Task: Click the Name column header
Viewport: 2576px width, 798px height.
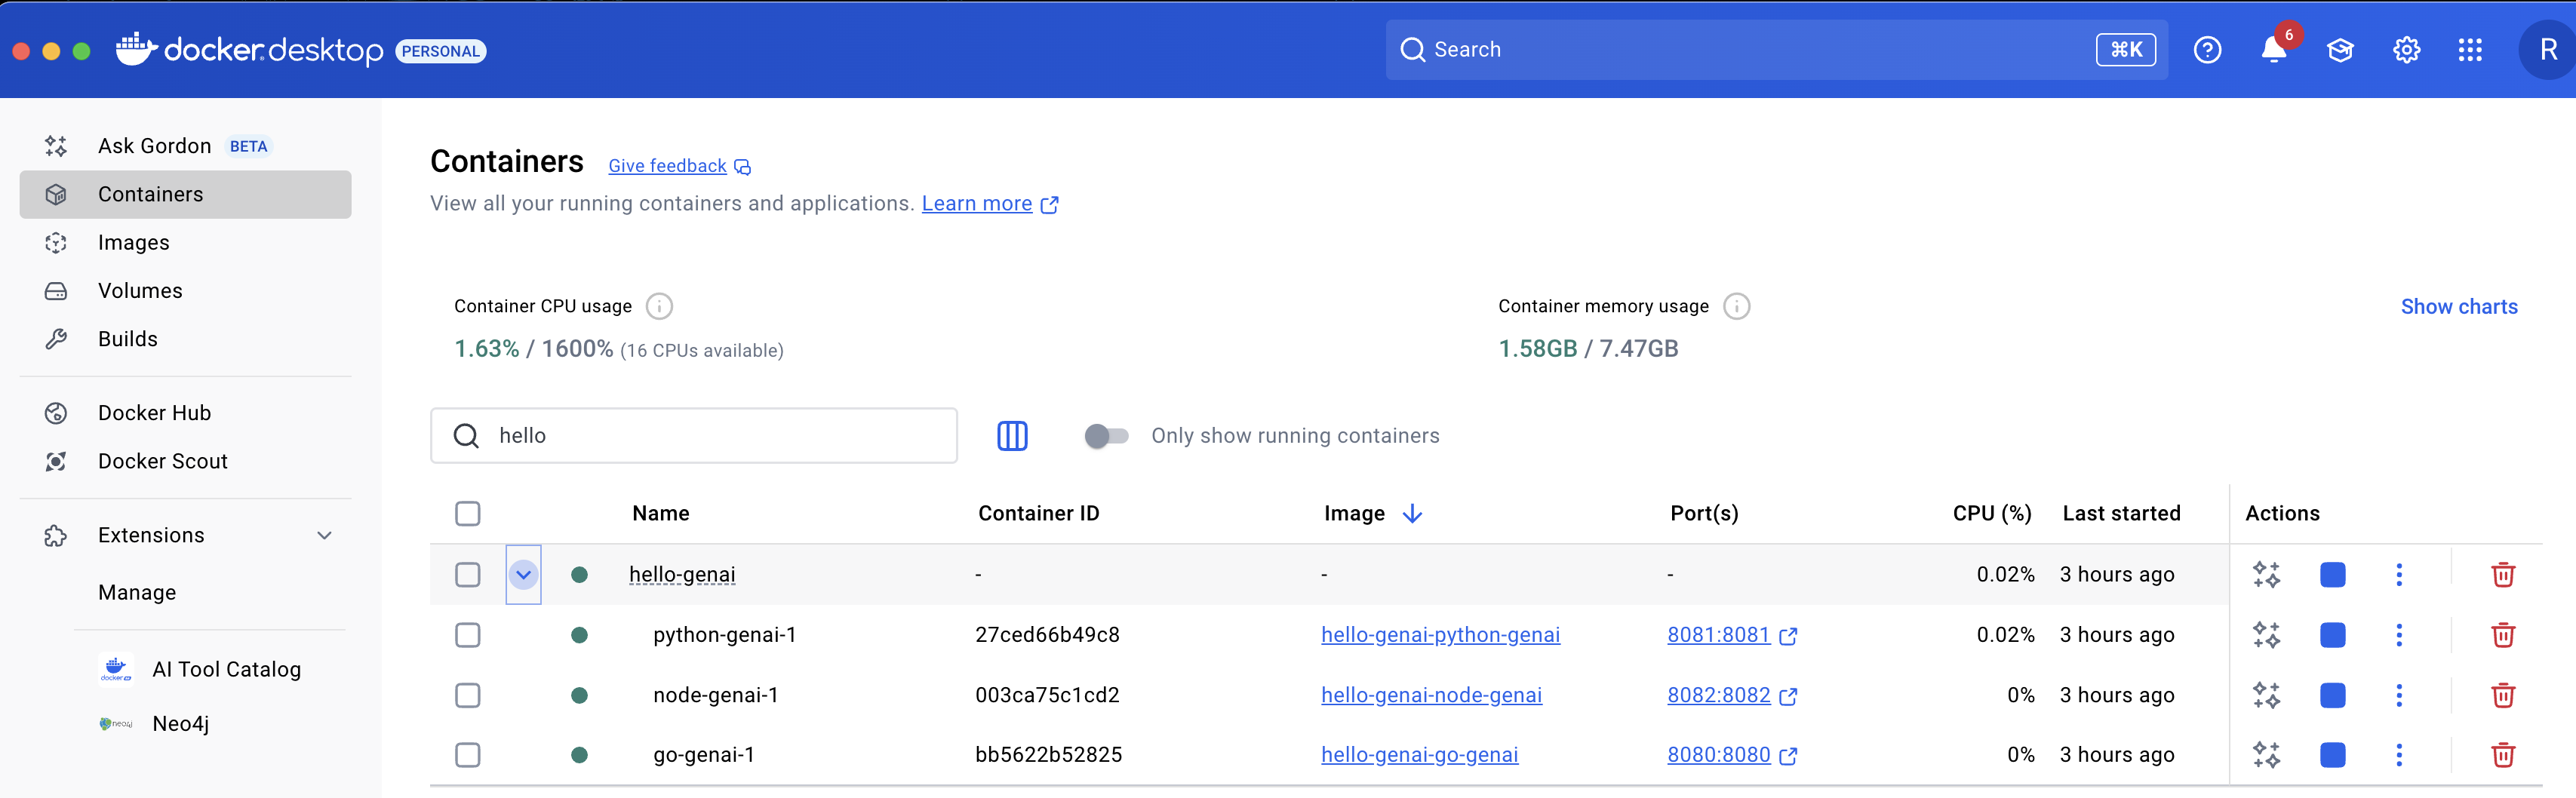Action: (661, 514)
